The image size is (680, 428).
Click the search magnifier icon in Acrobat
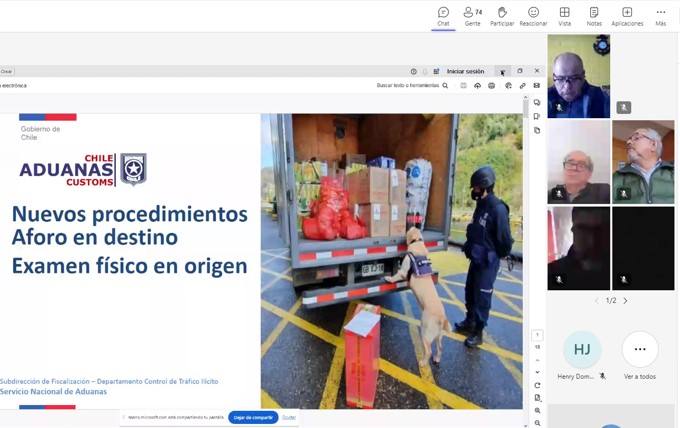[x=445, y=86]
